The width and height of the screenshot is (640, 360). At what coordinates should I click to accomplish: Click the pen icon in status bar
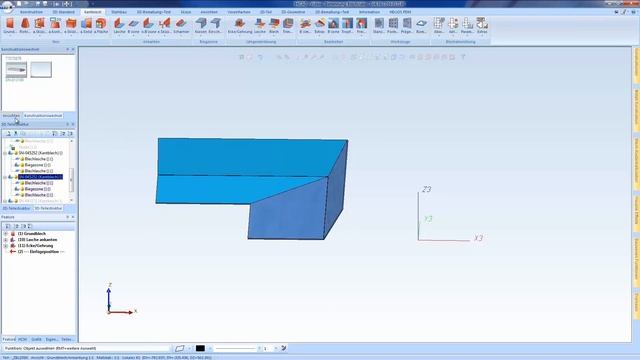[284, 348]
